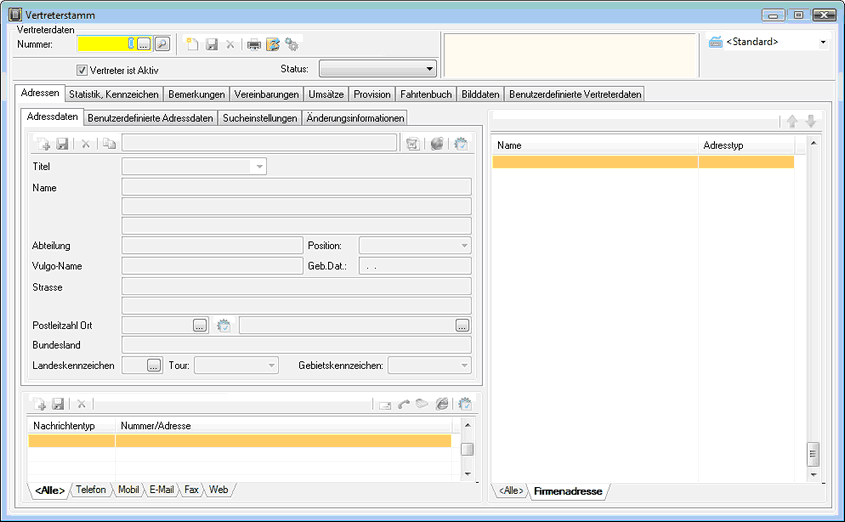The height and width of the screenshot is (522, 845).
Task: Add a new address in Adressdaten toolbar
Action: point(43,144)
